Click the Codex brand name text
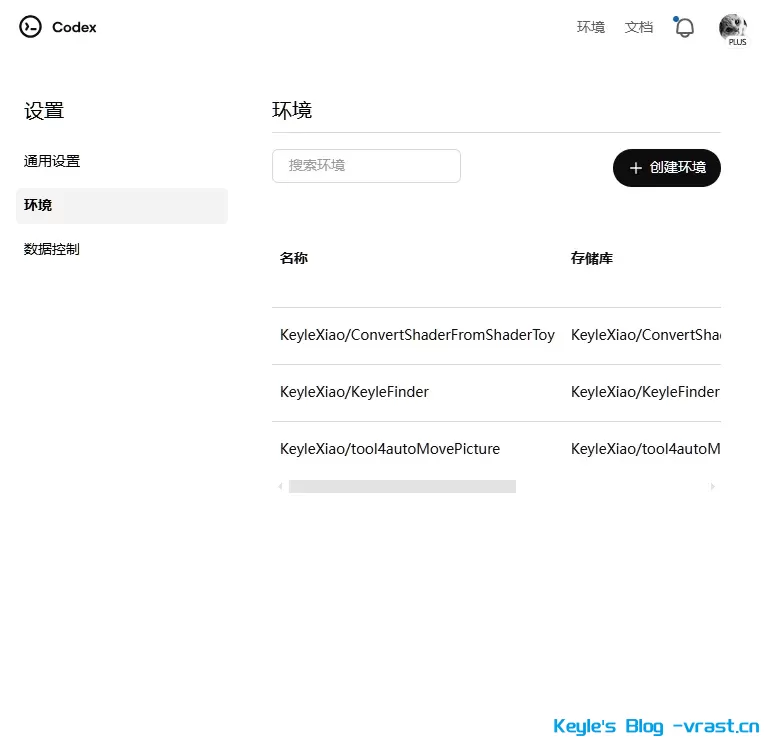 pos(74,27)
